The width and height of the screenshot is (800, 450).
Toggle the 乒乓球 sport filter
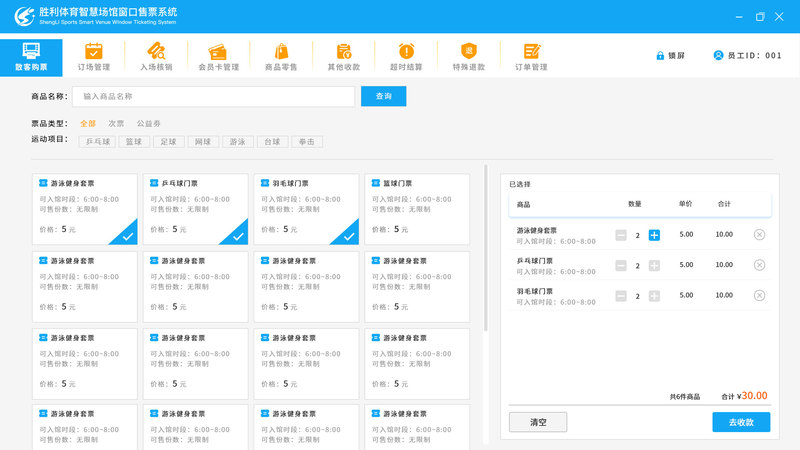pos(97,142)
